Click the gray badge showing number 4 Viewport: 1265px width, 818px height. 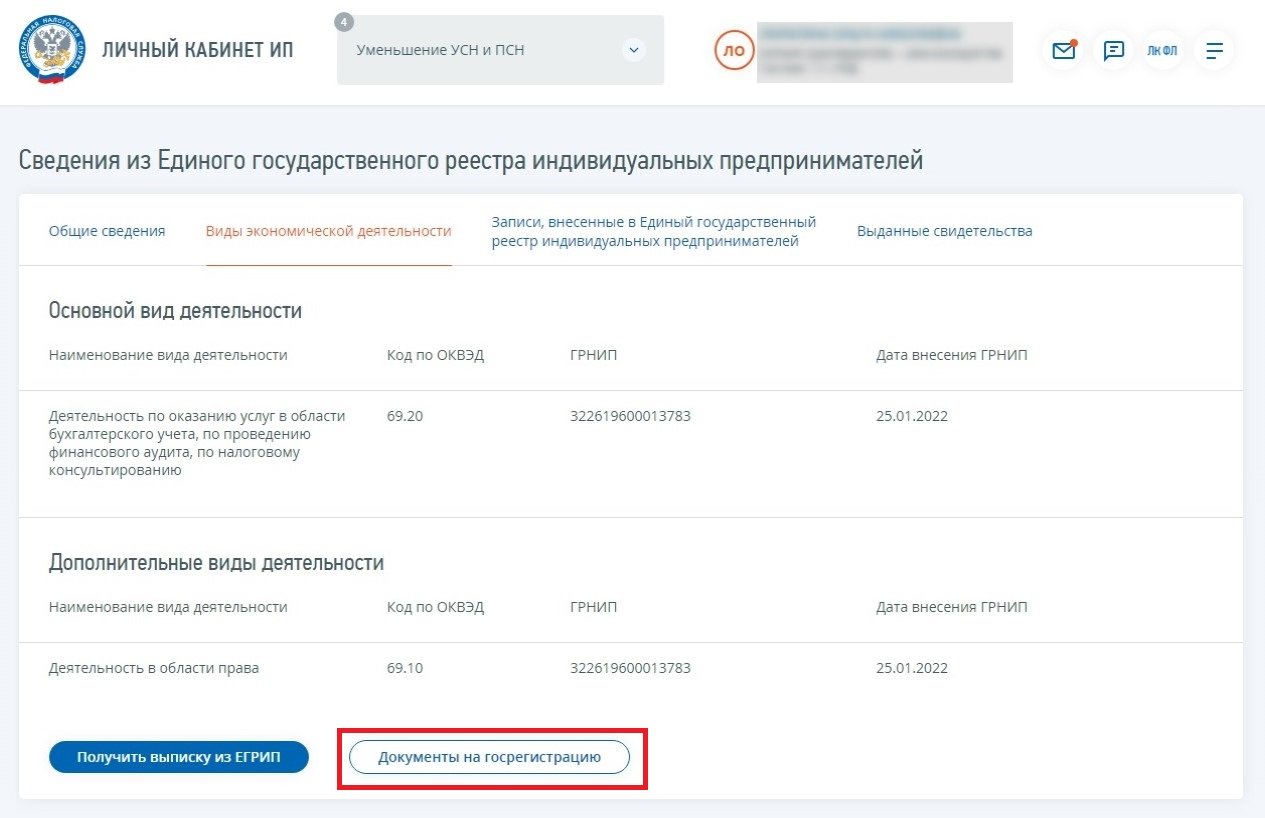coord(345,22)
